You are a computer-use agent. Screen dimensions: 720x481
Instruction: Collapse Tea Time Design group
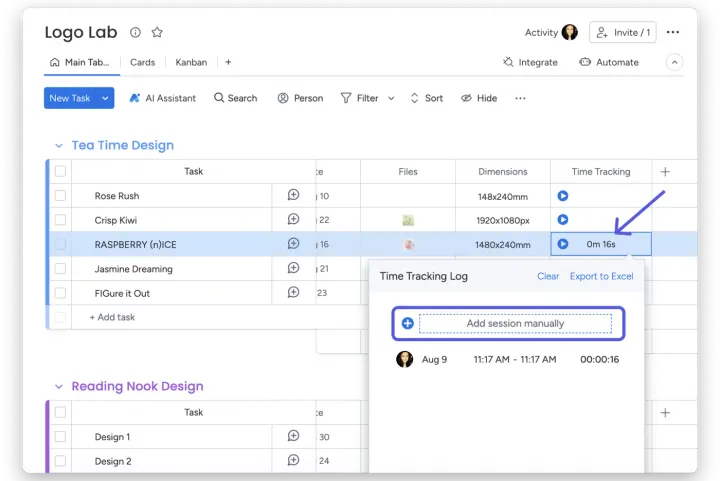coord(59,145)
